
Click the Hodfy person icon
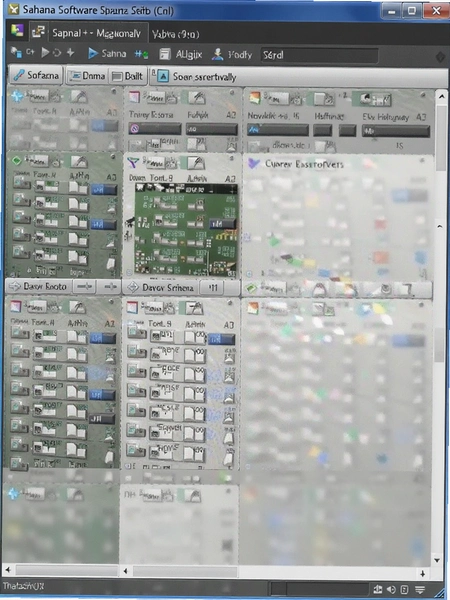click(217, 54)
